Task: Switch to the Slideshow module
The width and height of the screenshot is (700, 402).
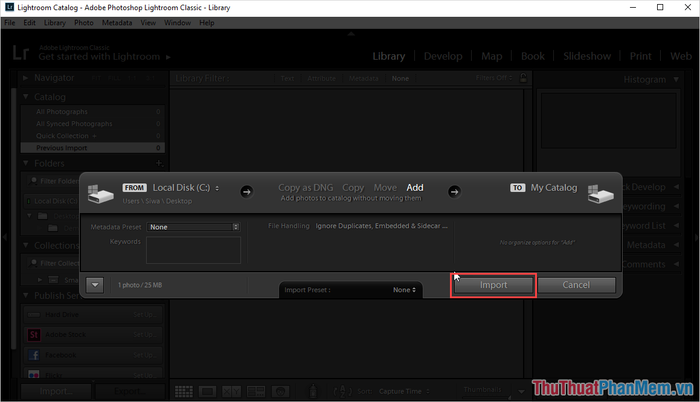Action: pyautogui.click(x=587, y=56)
